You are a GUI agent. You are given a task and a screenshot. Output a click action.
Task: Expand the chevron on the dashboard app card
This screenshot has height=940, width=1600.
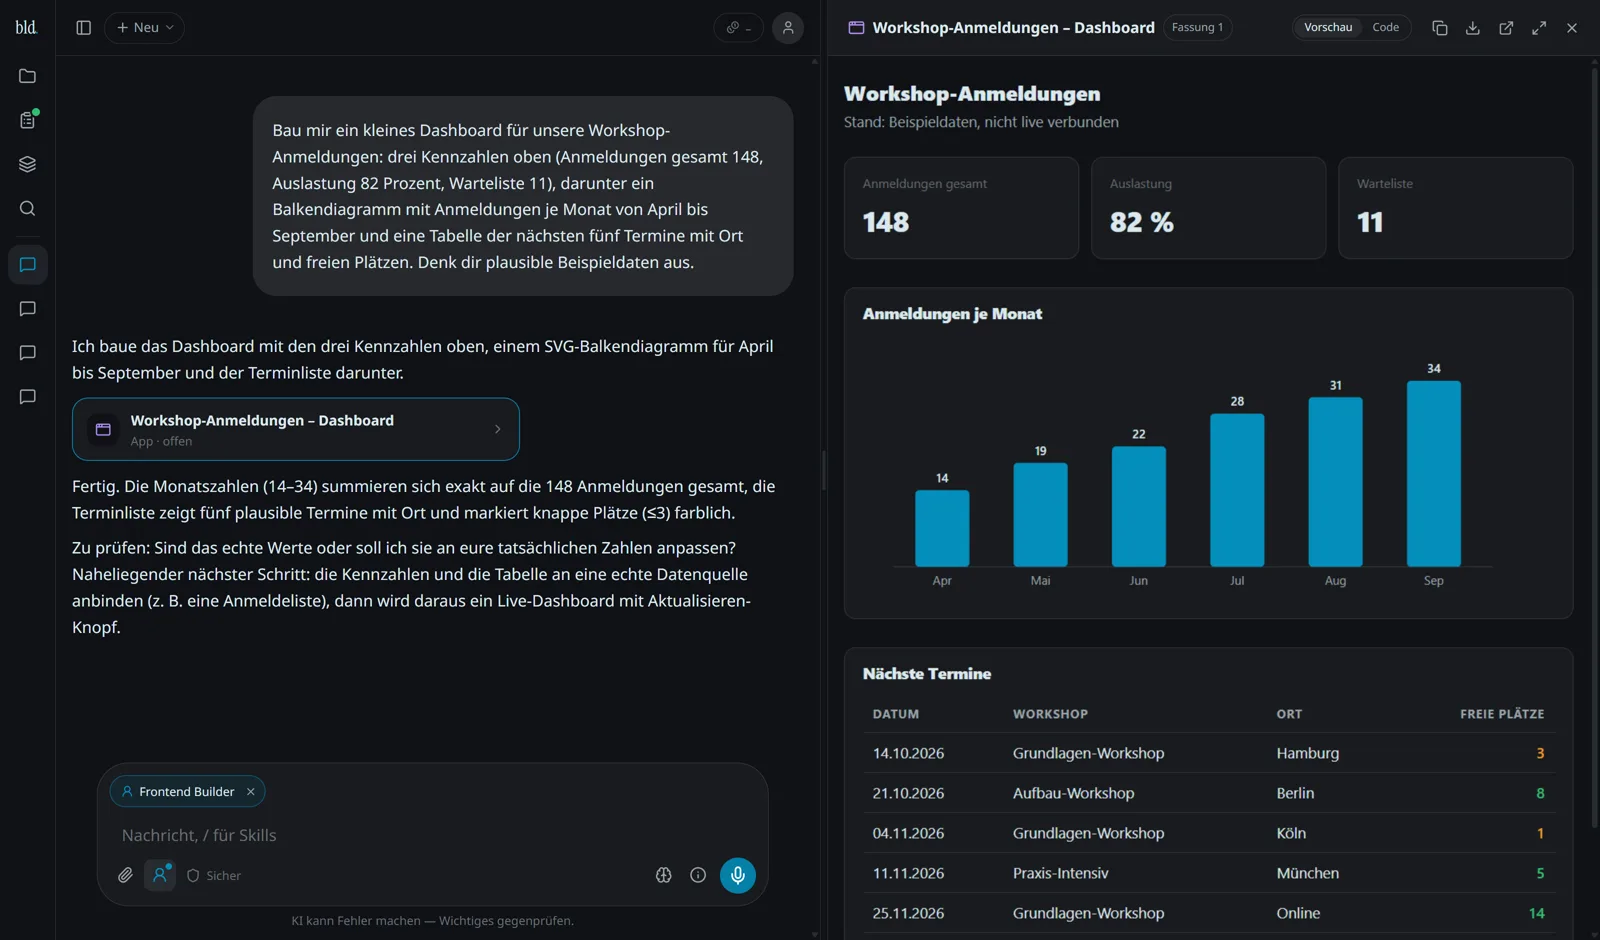tap(498, 430)
